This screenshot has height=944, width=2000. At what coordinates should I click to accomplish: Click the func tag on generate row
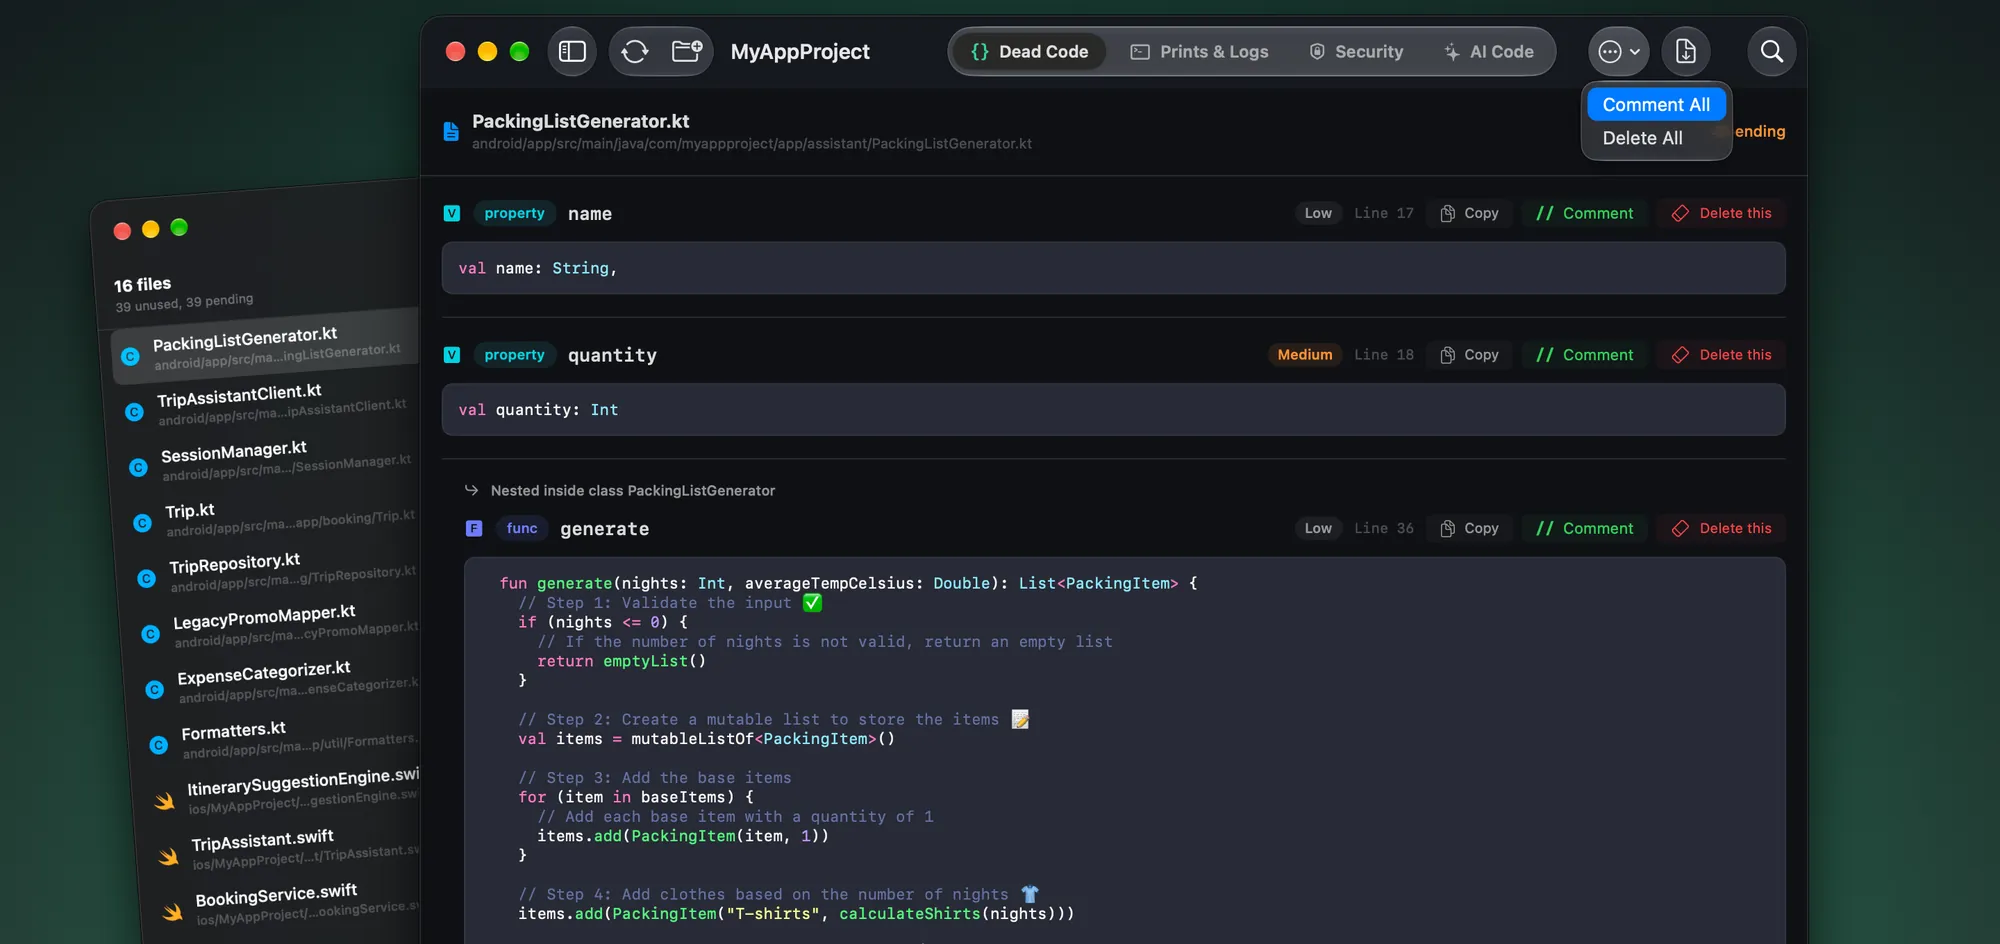(522, 528)
